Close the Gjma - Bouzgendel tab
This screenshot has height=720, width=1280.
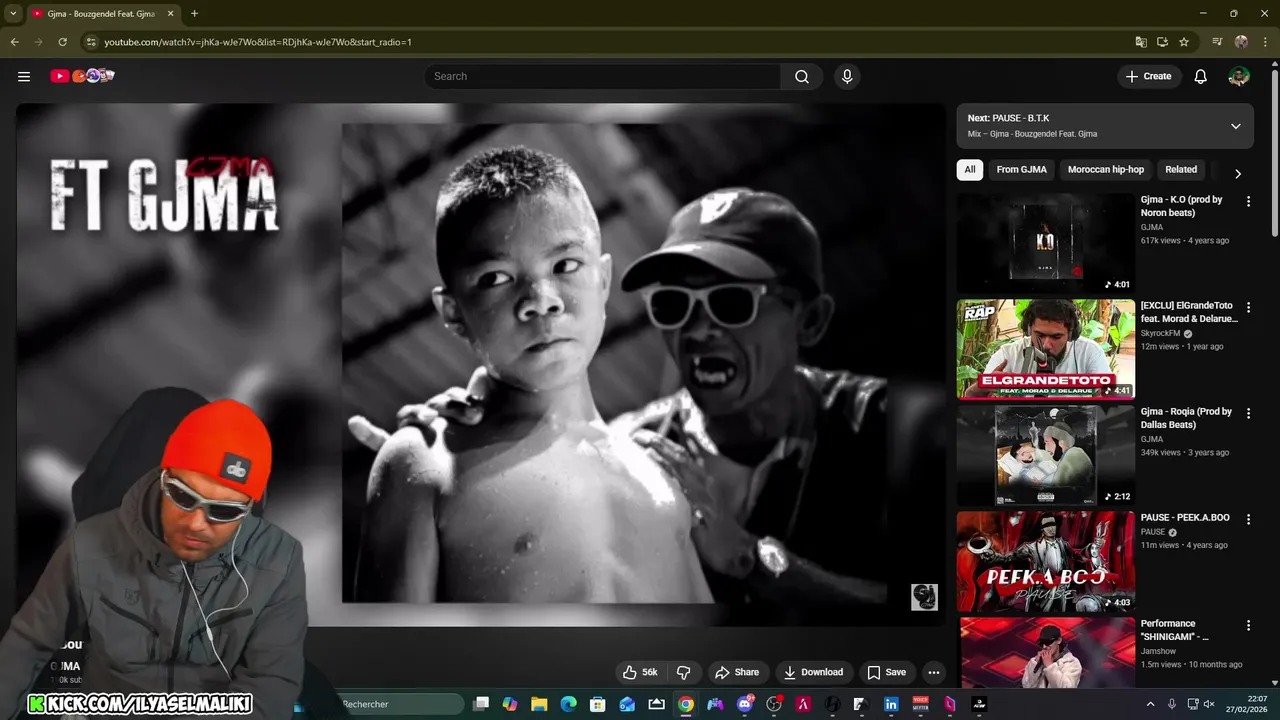(x=169, y=13)
